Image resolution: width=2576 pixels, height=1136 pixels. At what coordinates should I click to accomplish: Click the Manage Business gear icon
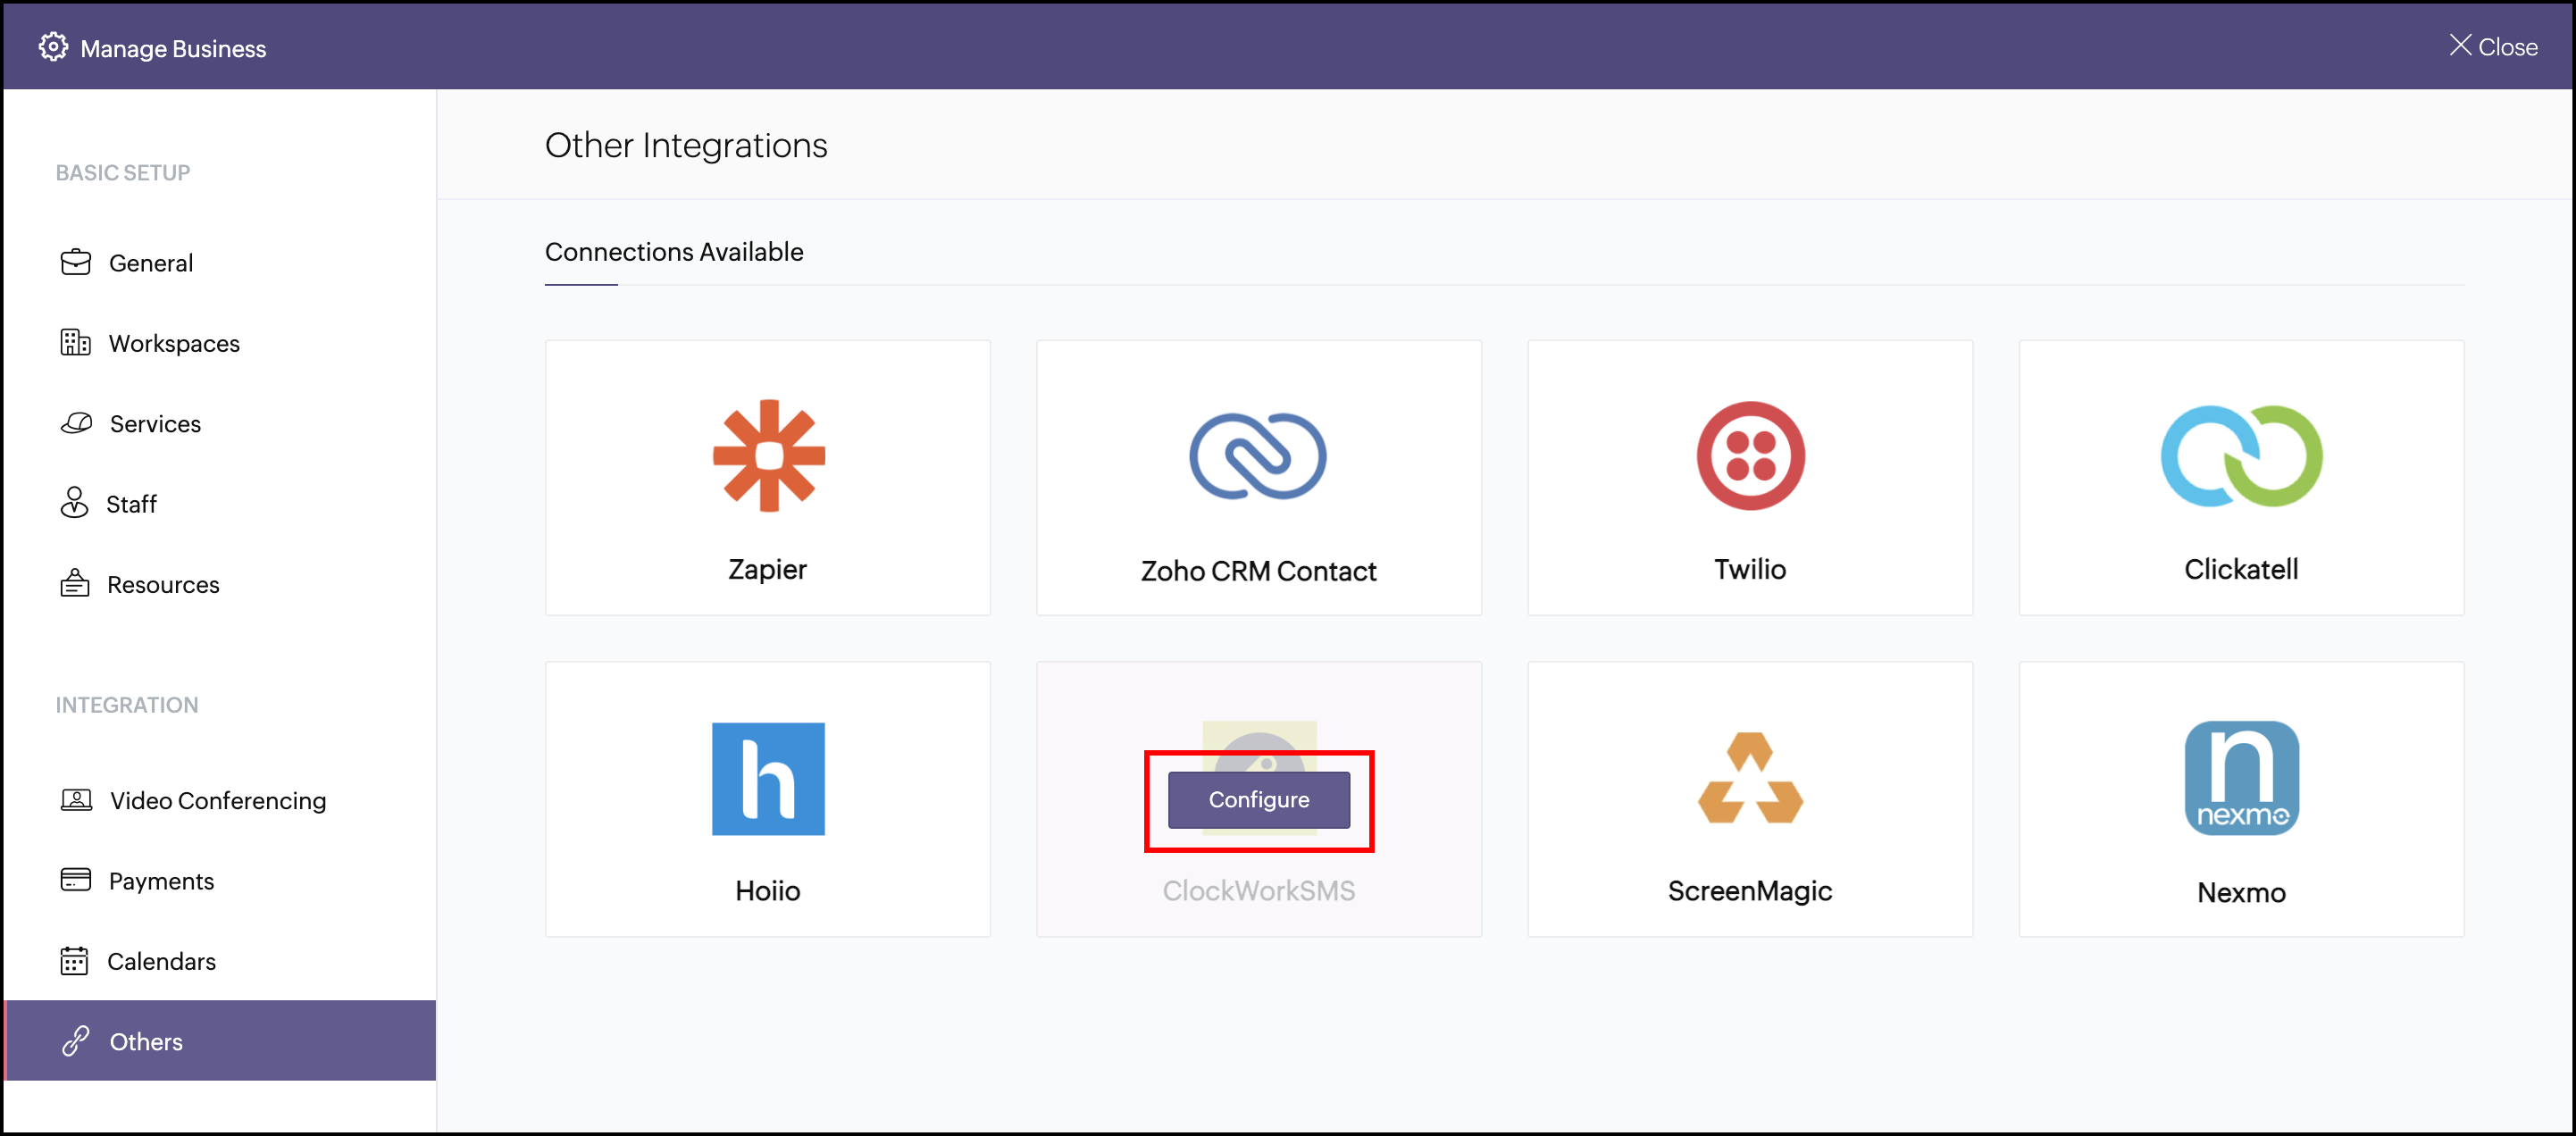click(x=53, y=47)
